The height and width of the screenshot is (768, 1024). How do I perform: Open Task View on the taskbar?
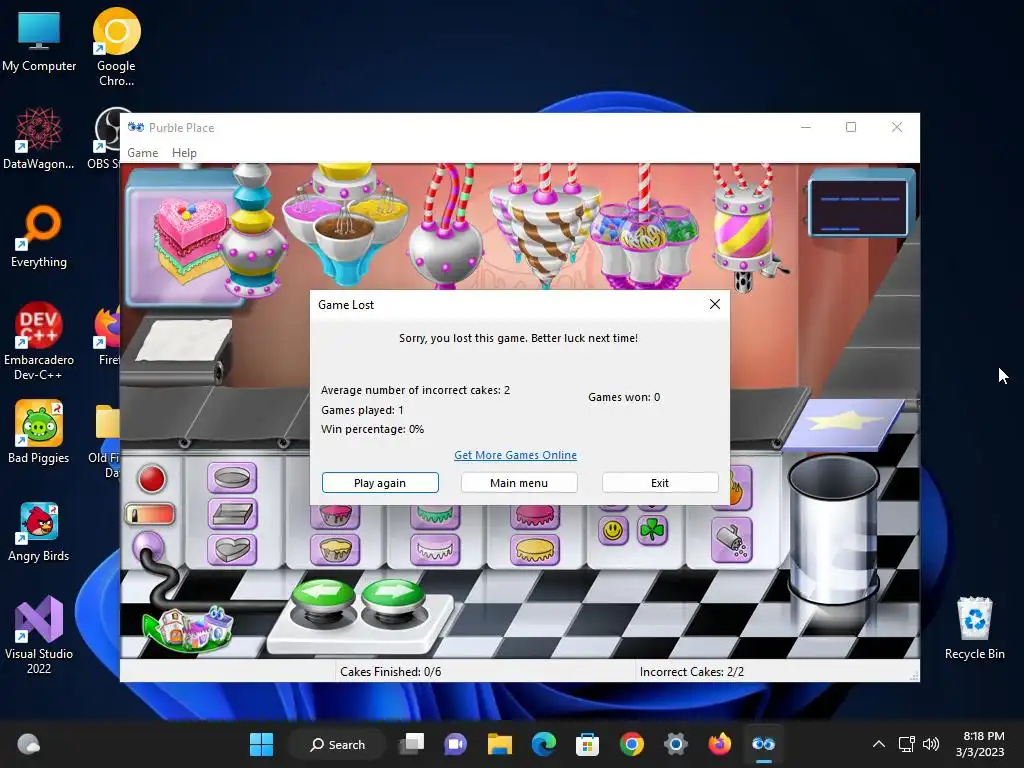(412, 744)
